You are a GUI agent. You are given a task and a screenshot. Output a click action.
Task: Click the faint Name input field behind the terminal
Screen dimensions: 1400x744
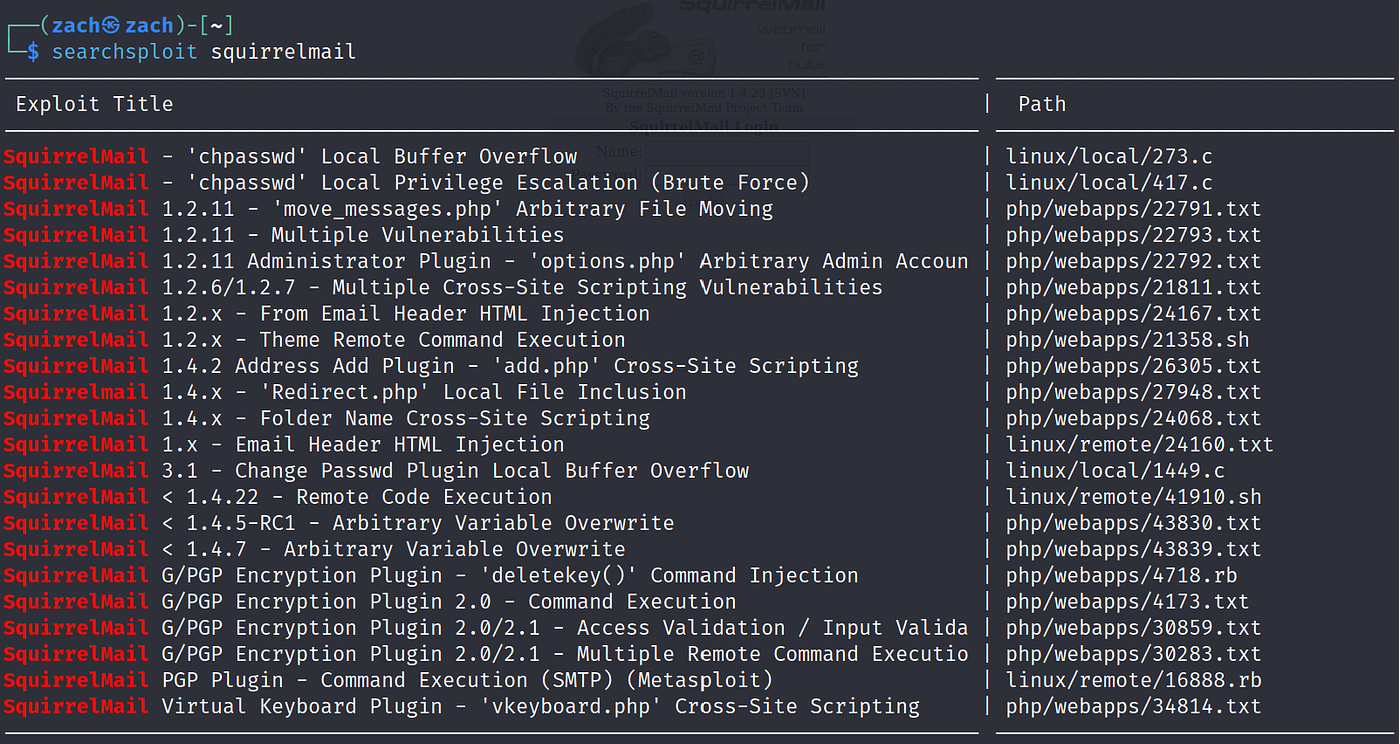tap(727, 152)
